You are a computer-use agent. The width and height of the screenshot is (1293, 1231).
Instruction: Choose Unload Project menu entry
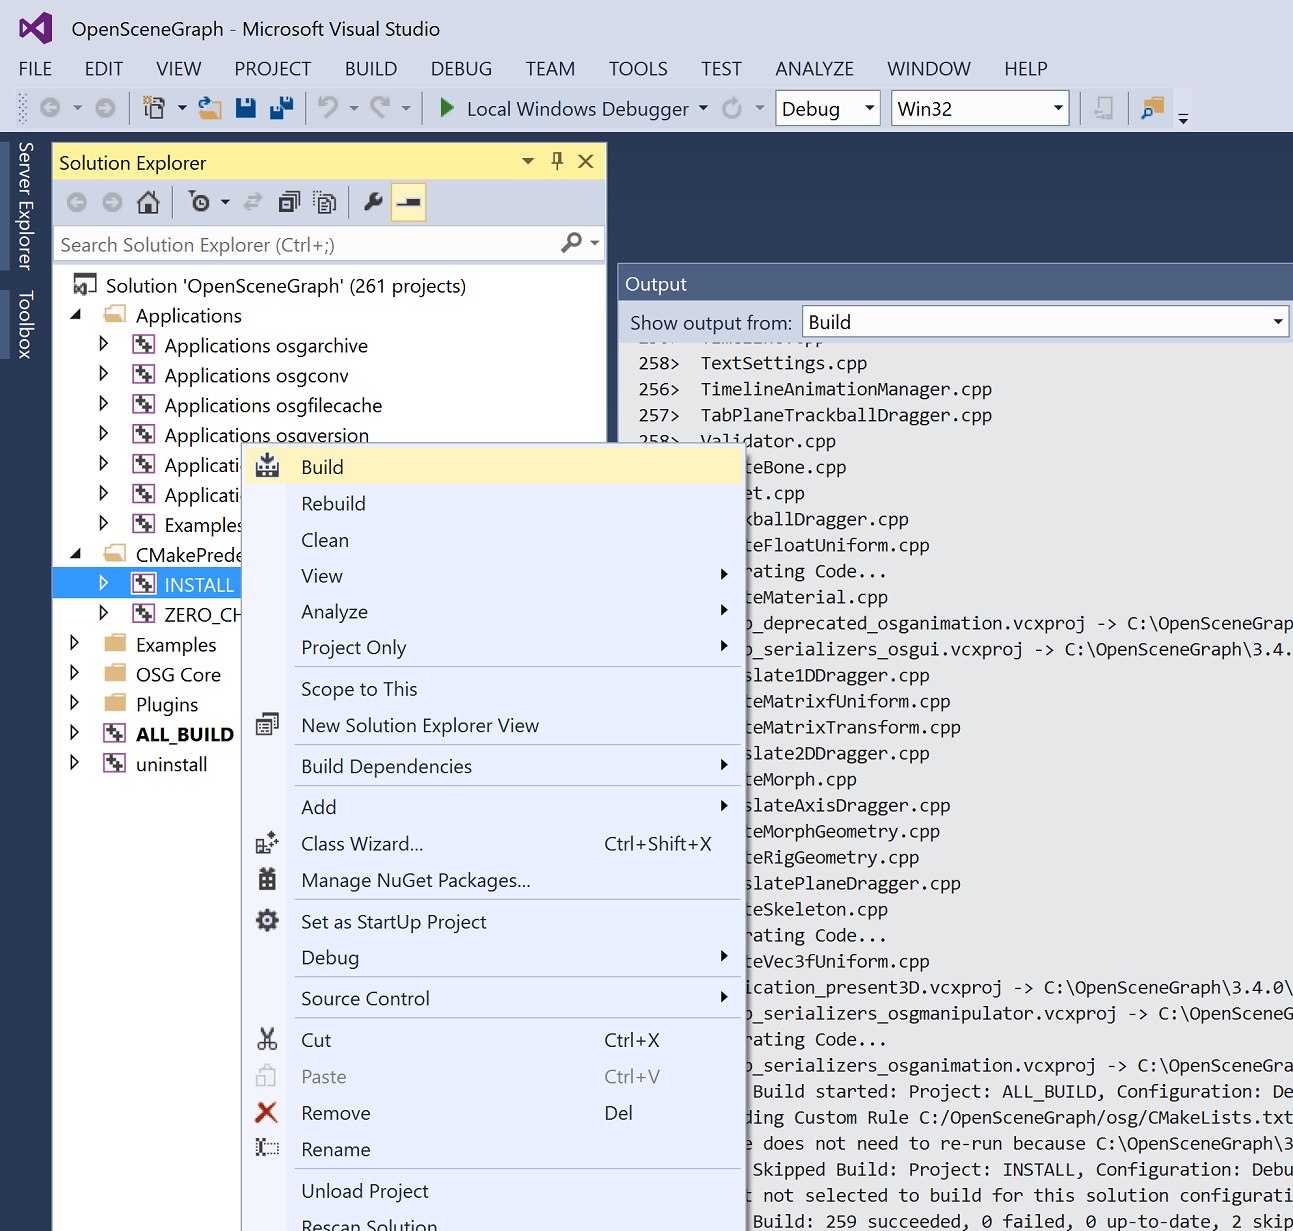(x=493, y=1191)
